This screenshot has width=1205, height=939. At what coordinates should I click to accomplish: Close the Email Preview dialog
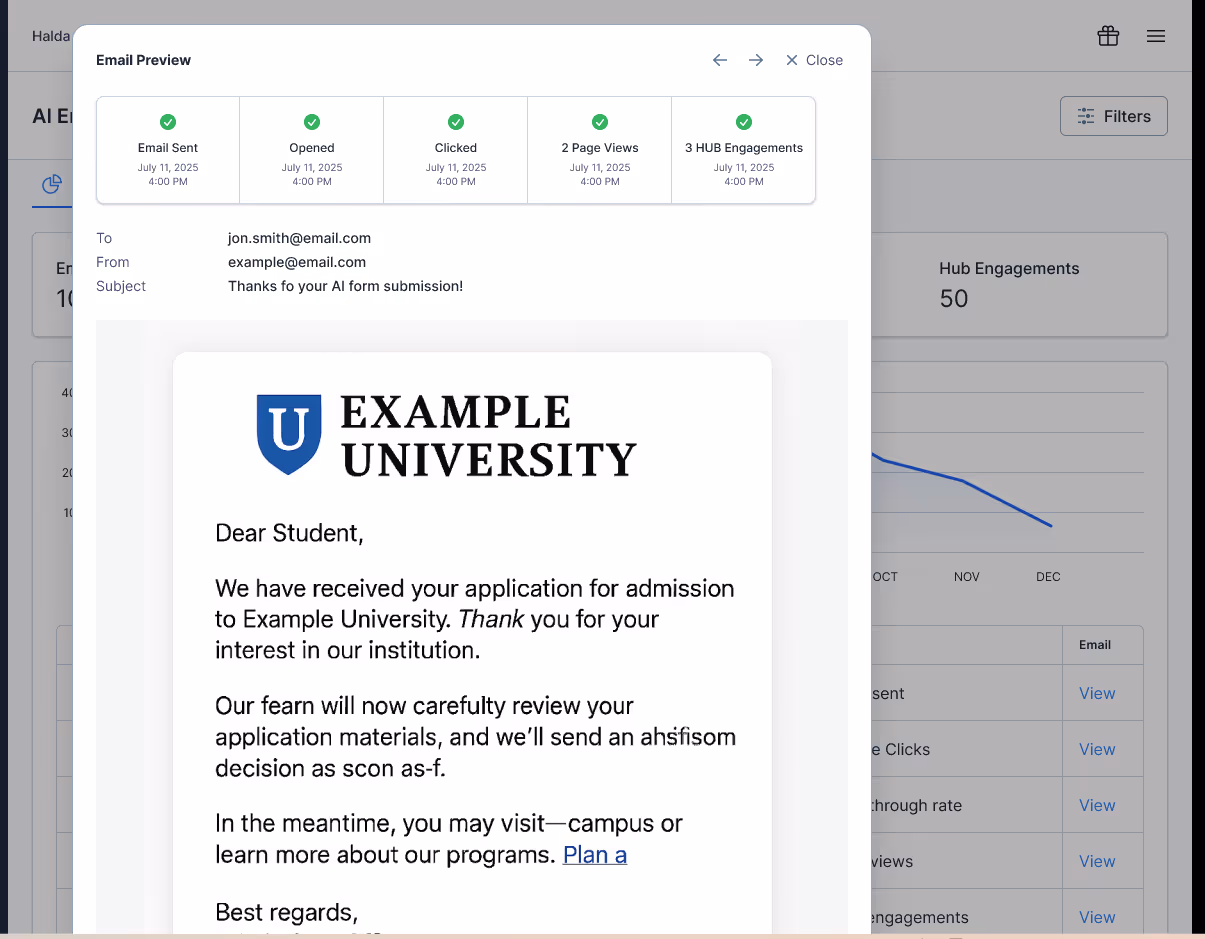(x=814, y=60)
